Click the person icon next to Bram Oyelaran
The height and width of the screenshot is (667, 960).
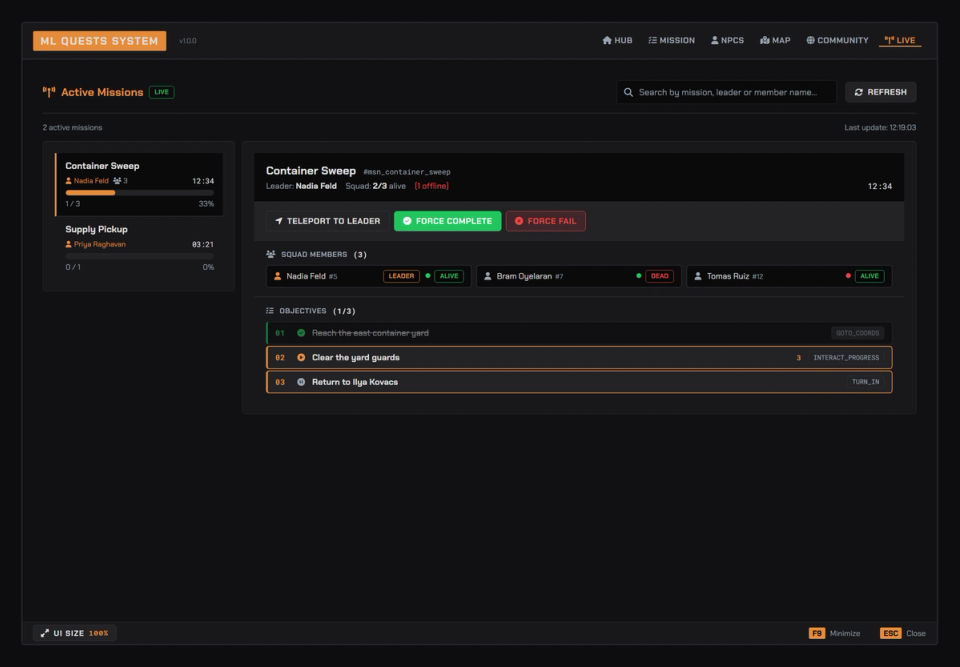click(488, 276)
